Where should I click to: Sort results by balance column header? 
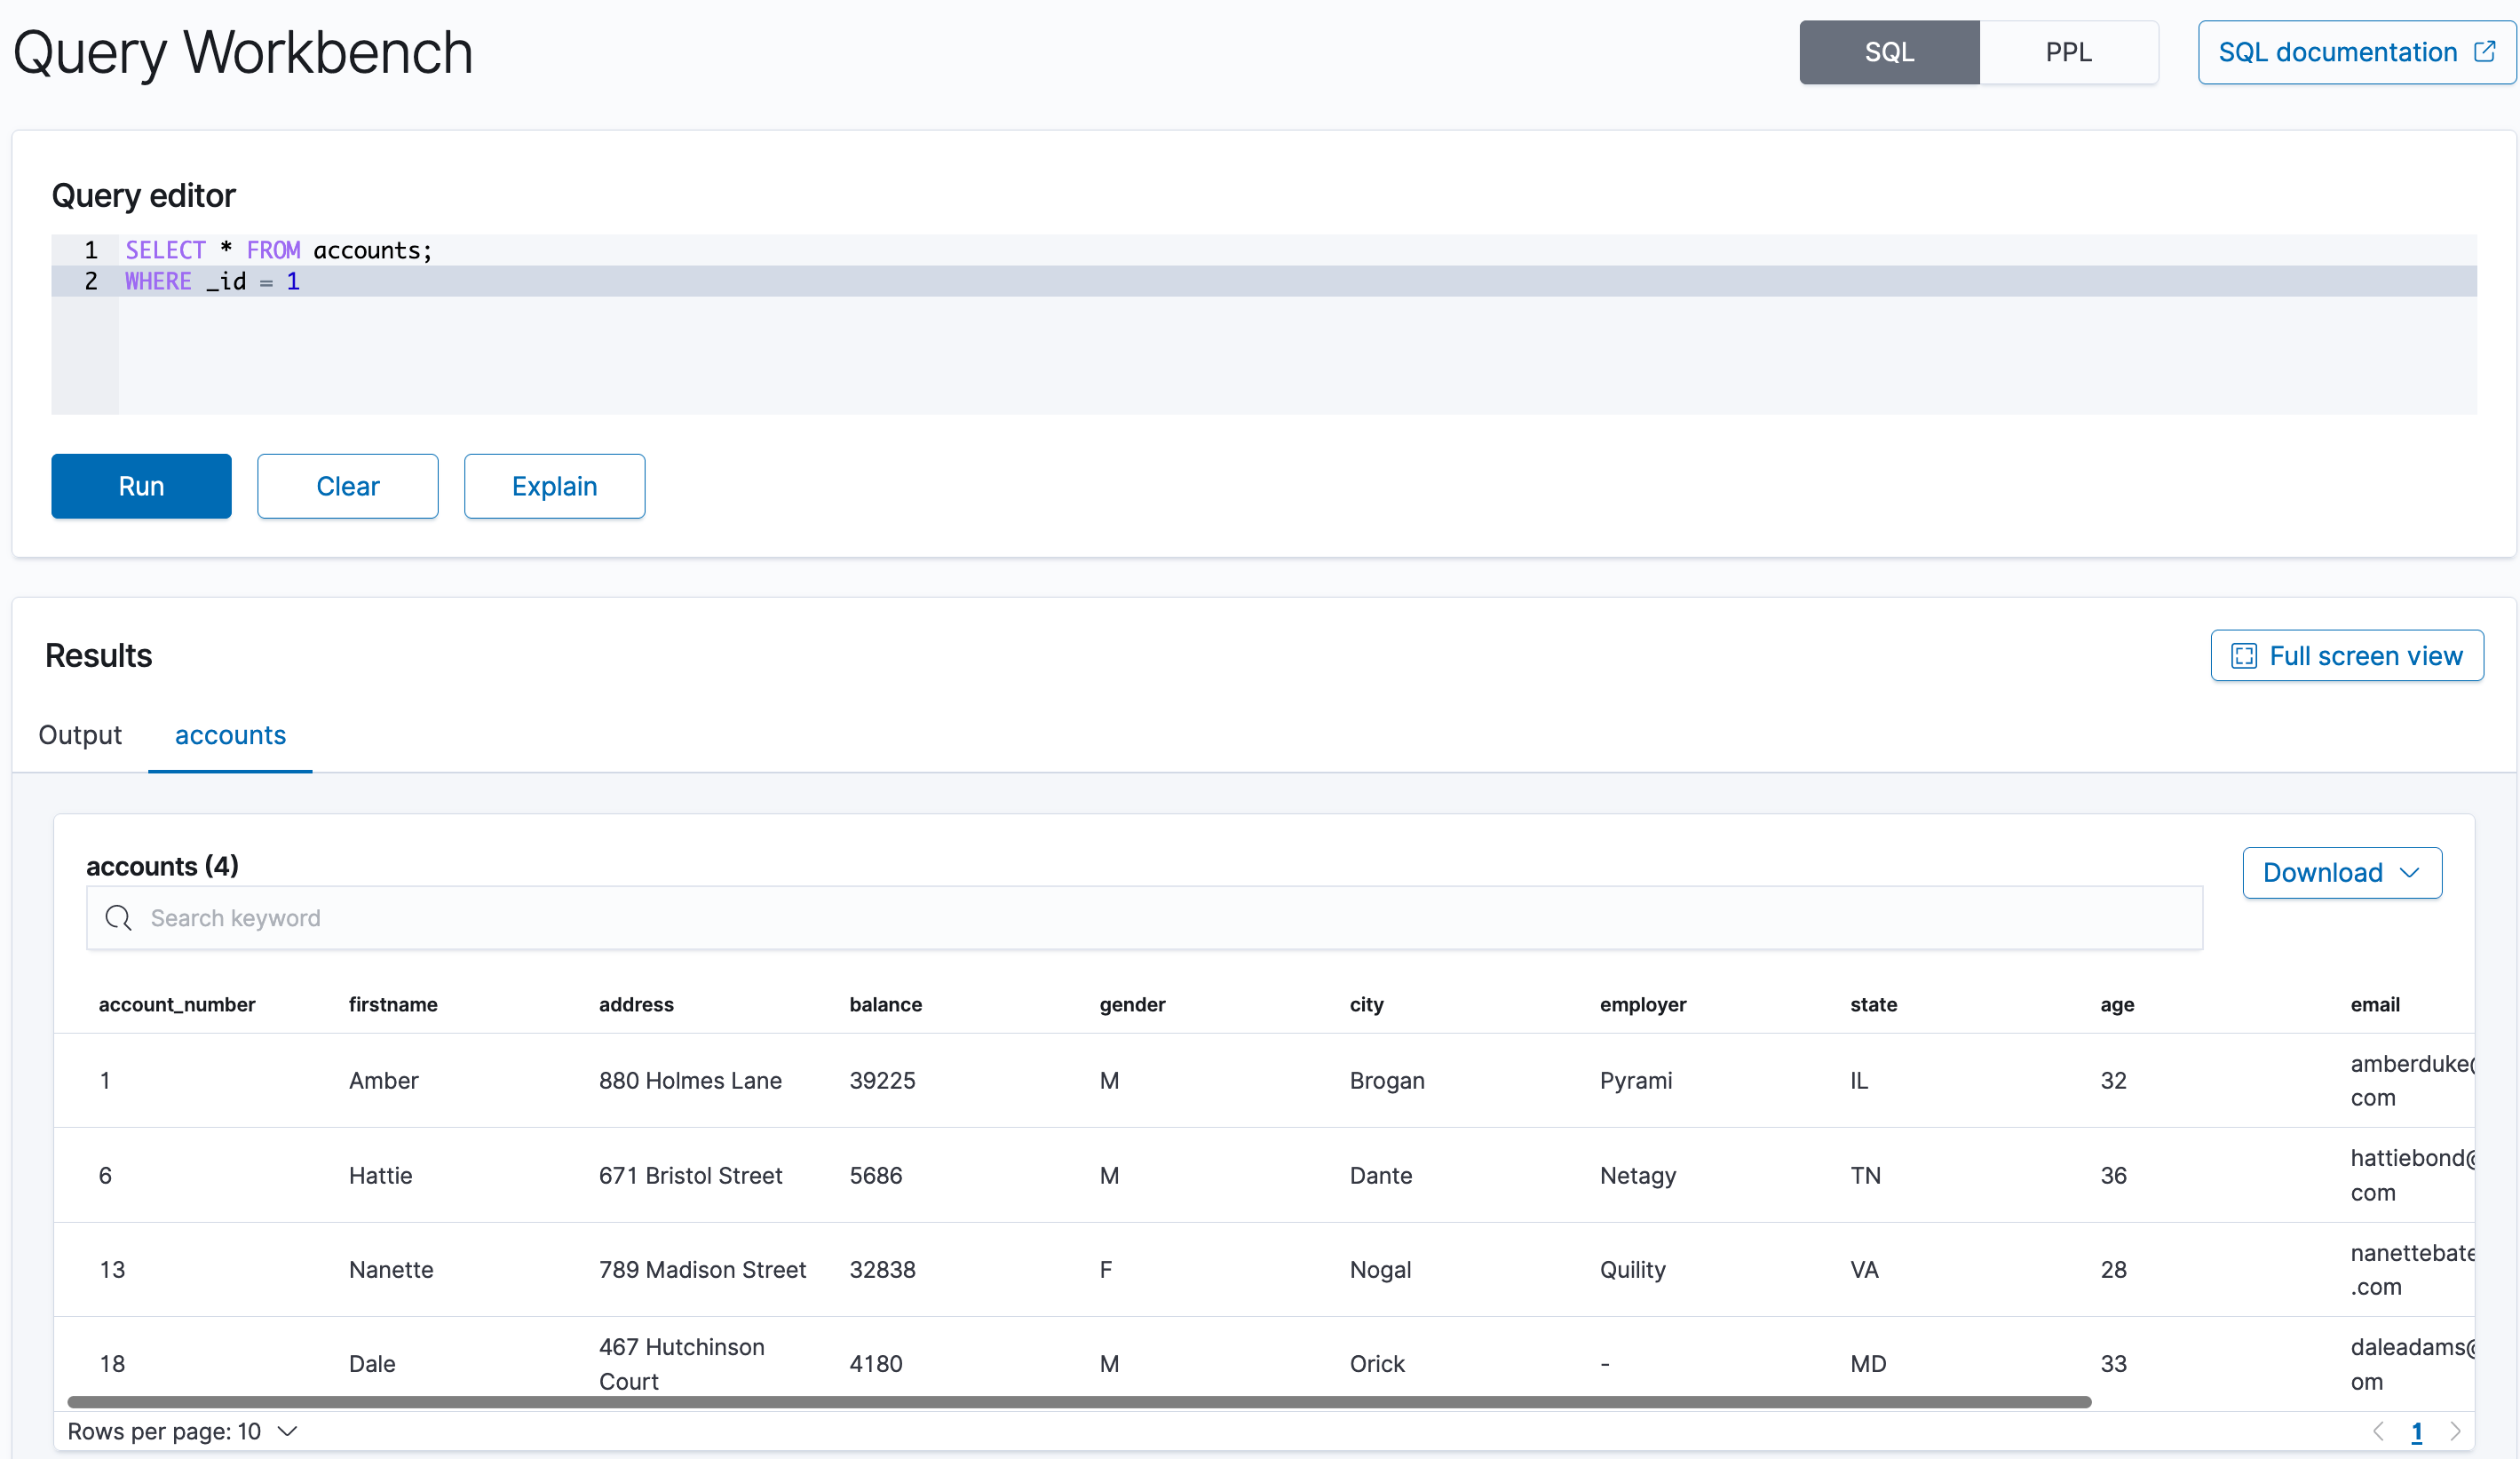(x=886, y=1003)
